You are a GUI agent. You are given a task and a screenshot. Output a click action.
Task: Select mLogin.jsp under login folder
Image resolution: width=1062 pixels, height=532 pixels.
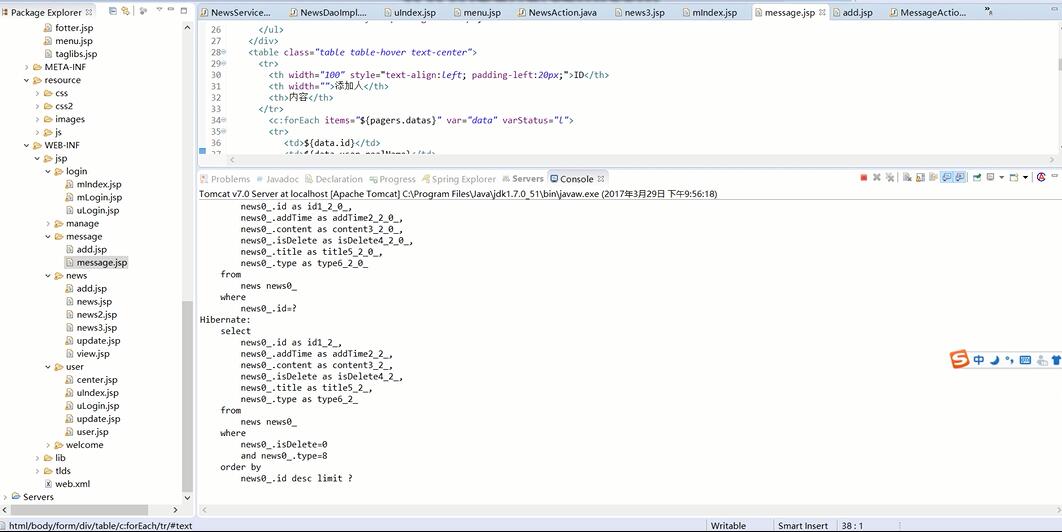pyautogui.click(x=93, y=197)
